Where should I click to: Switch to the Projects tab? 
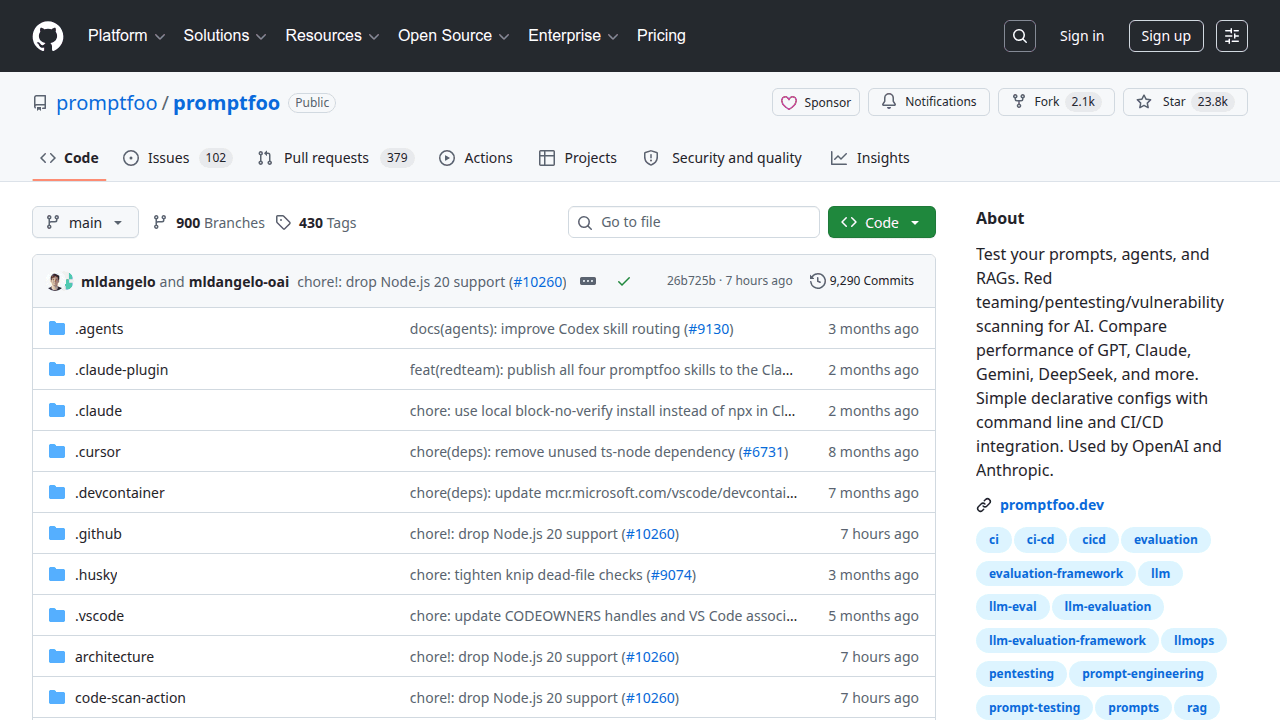coord(578,158)
